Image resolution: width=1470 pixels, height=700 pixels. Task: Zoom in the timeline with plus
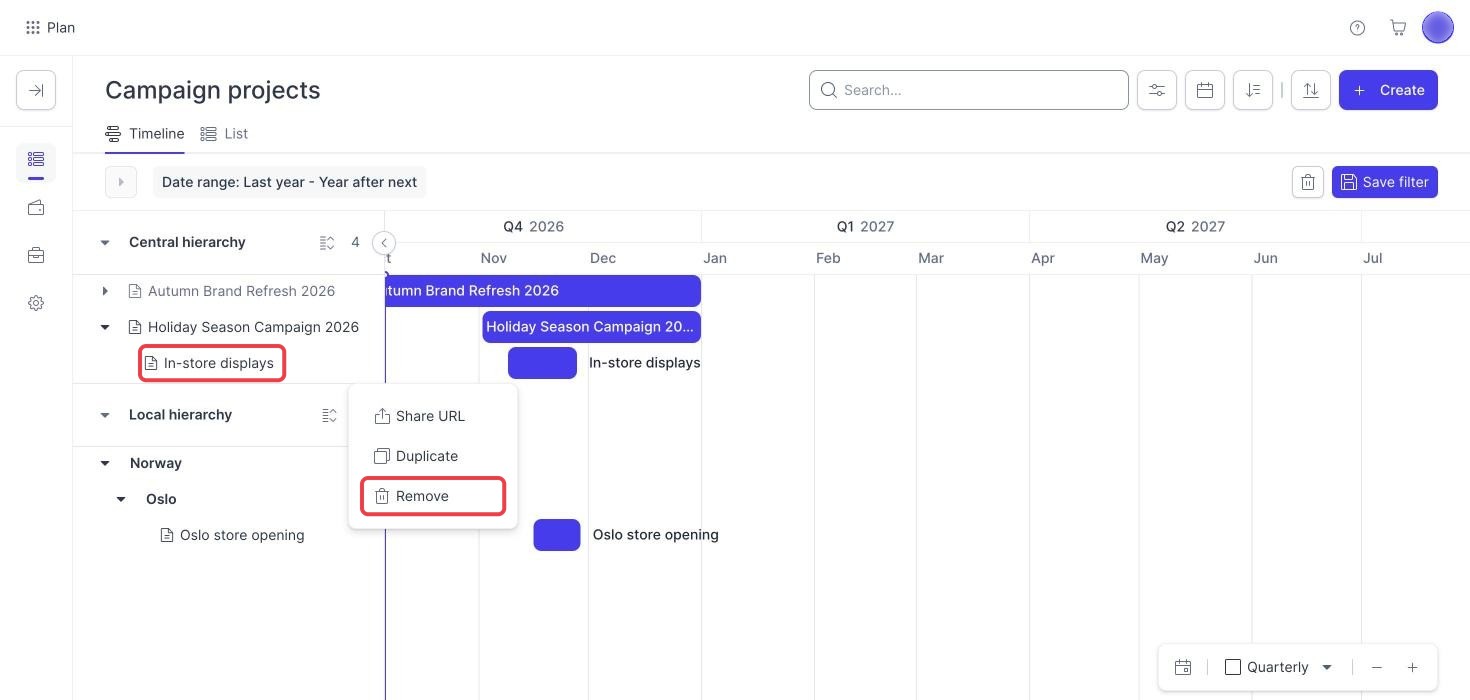click(x=1412, y=667)
